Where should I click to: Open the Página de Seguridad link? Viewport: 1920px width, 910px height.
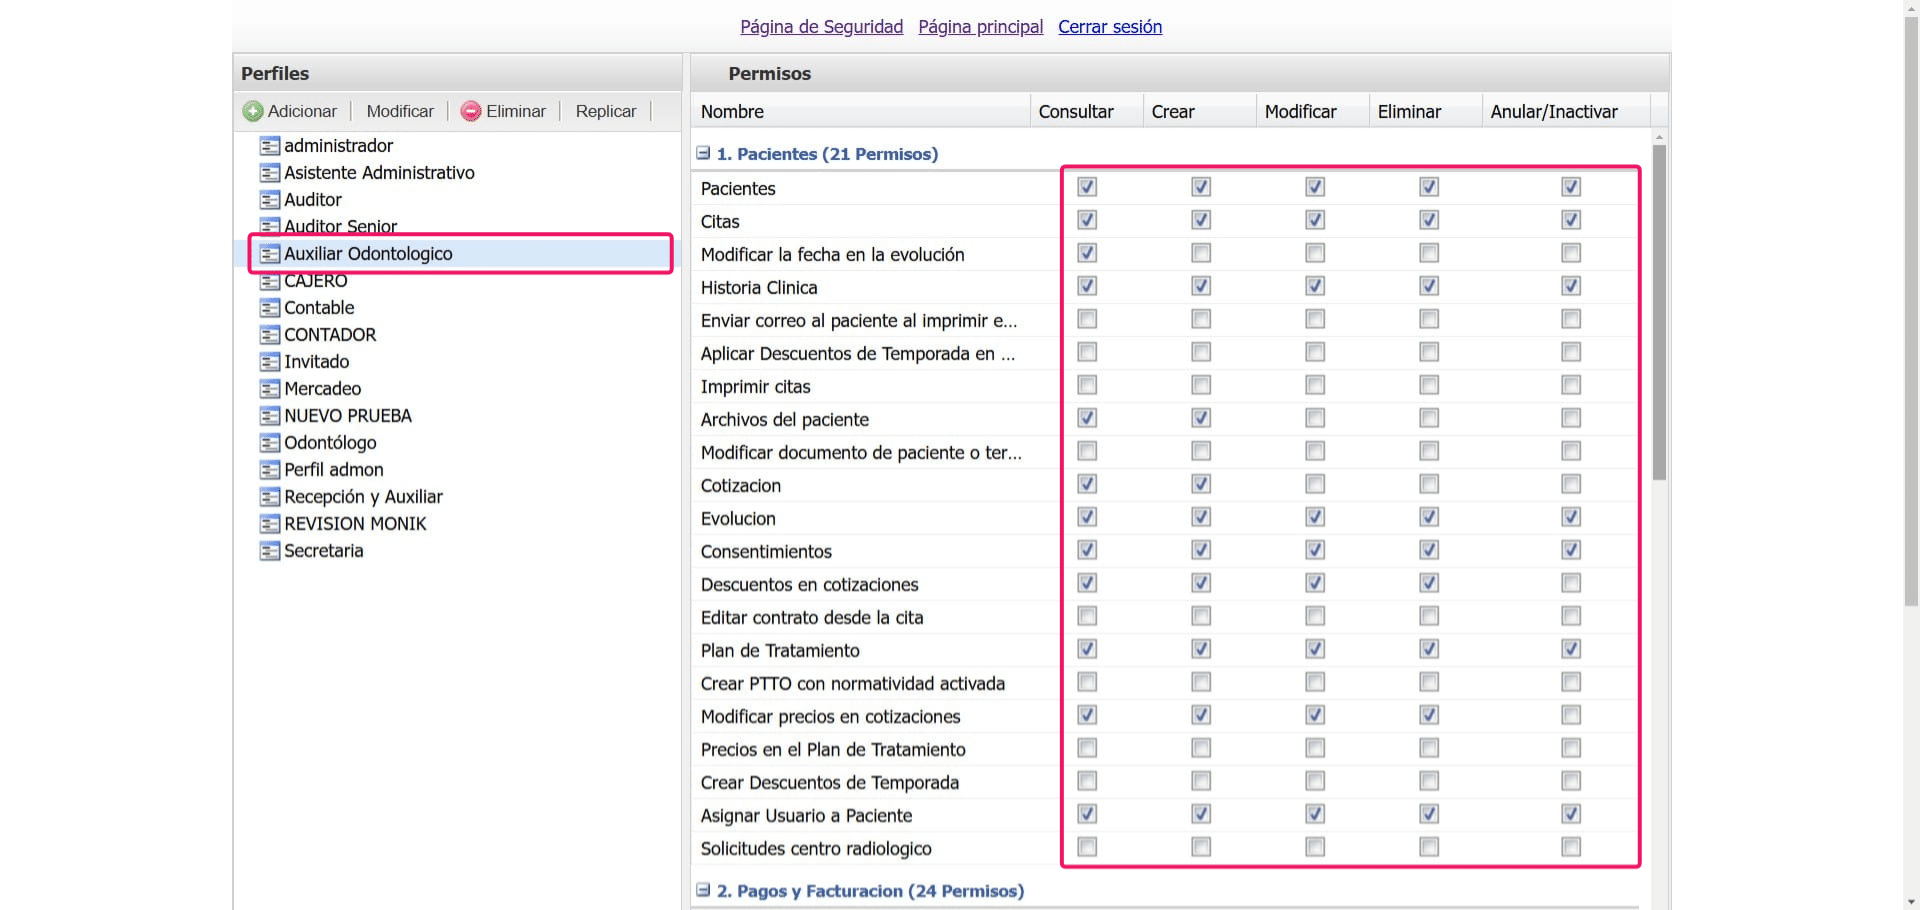point(821,27)
